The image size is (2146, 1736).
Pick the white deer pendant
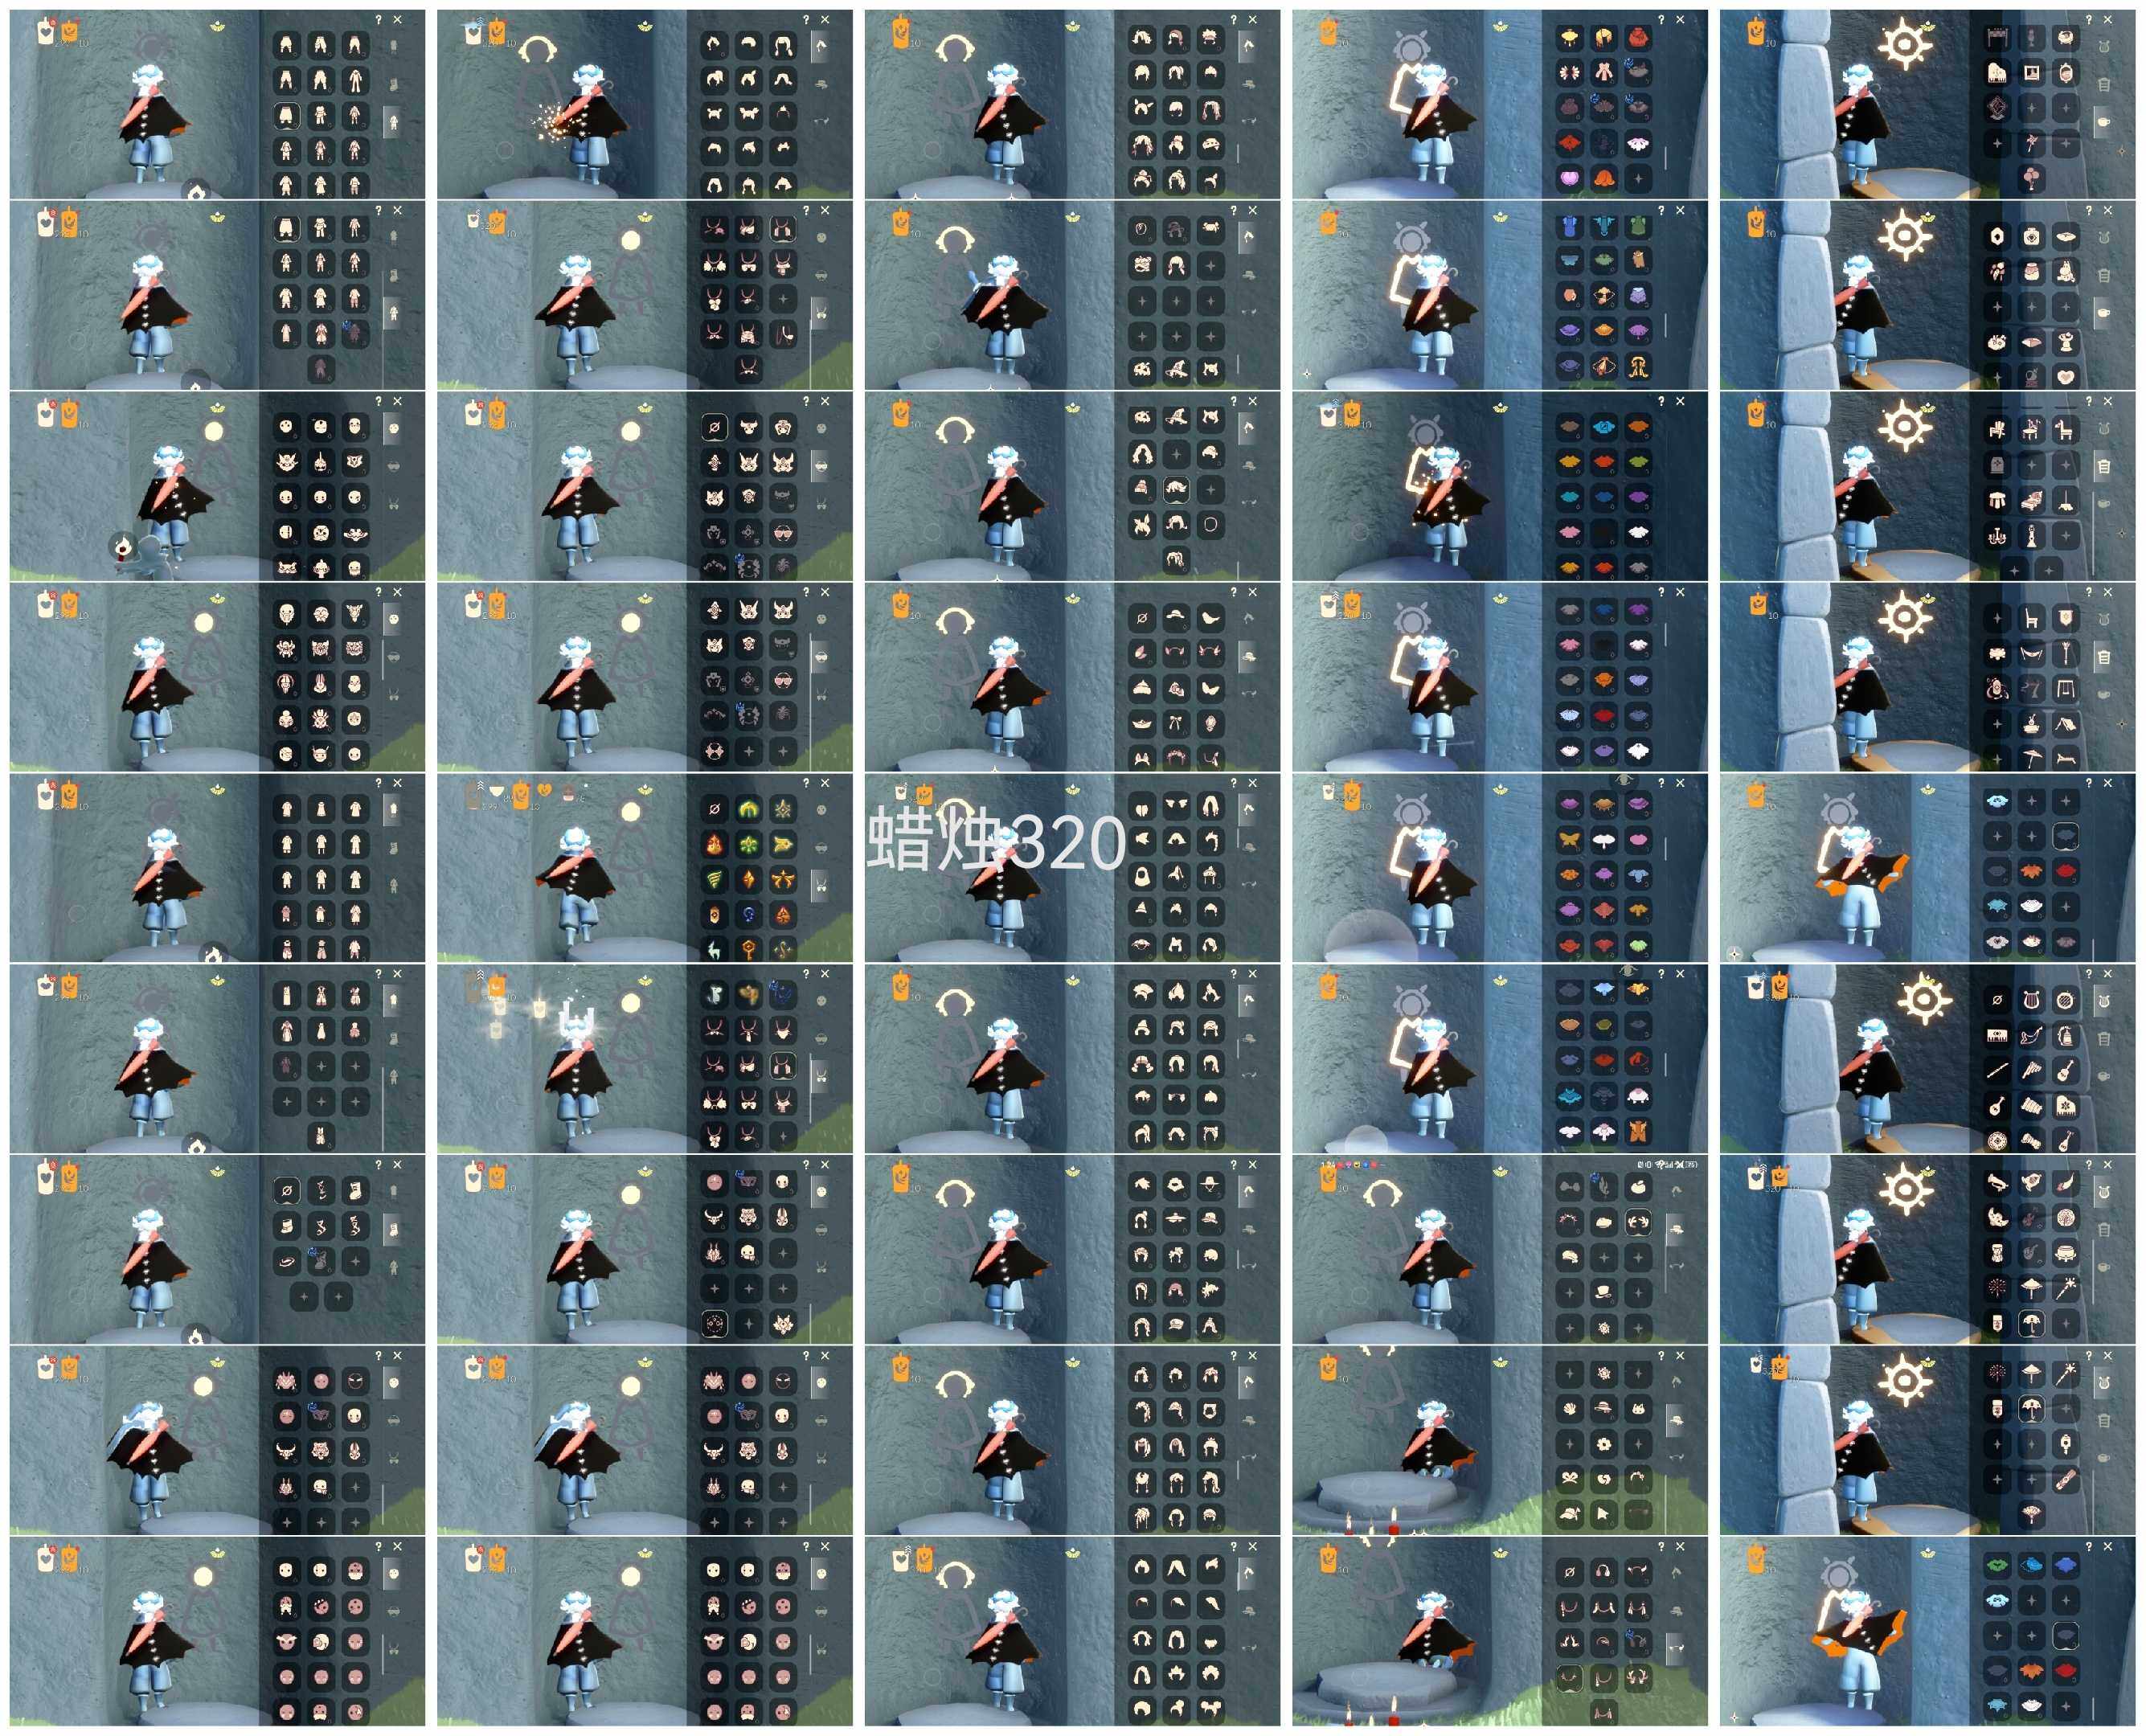(714, 948)
